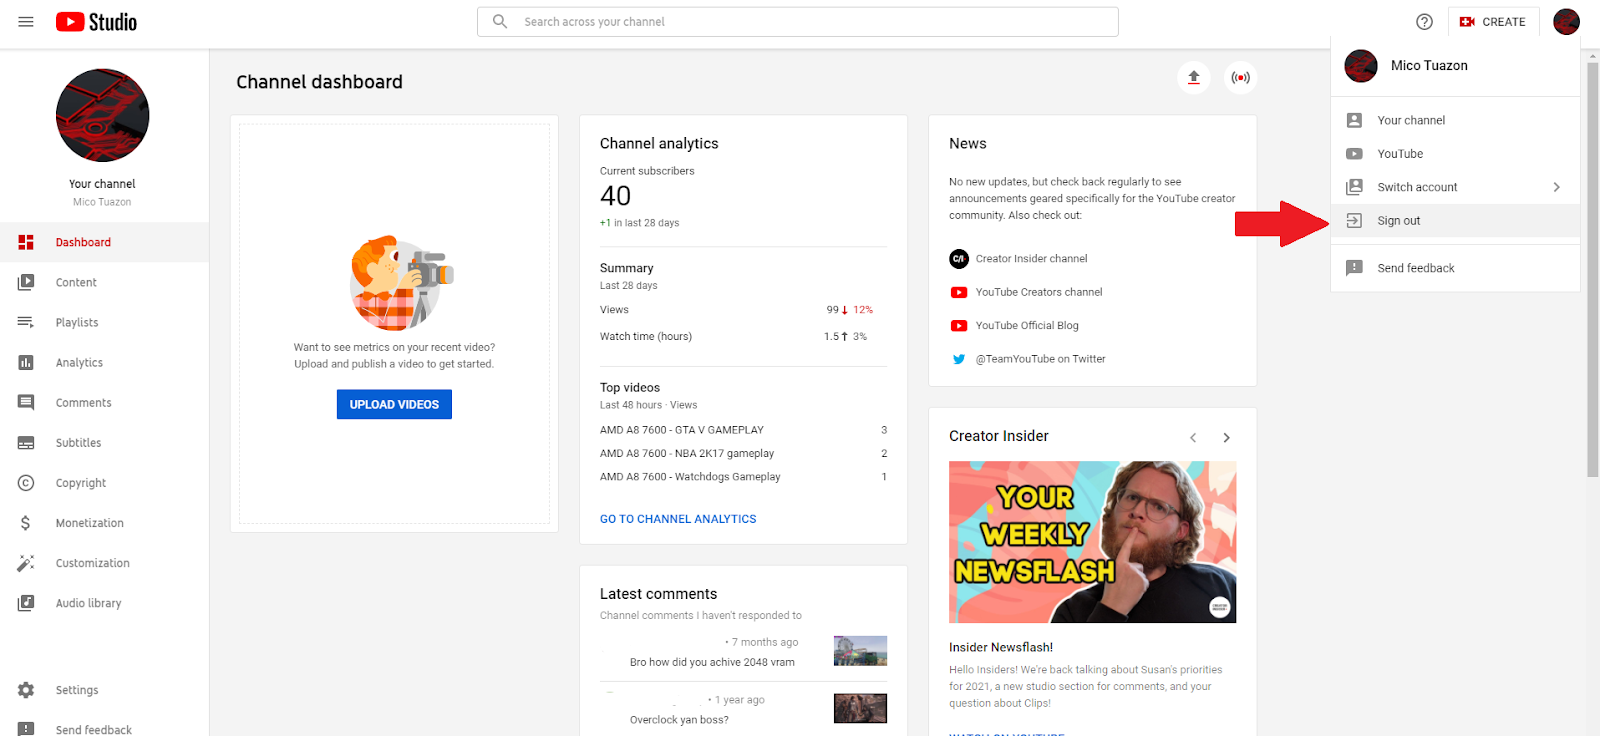Viewport: 1600px width, 736px height.
Task: Expand the Switch account submenu arrow
Action: pyautogui.click(x=1556, y=187)
